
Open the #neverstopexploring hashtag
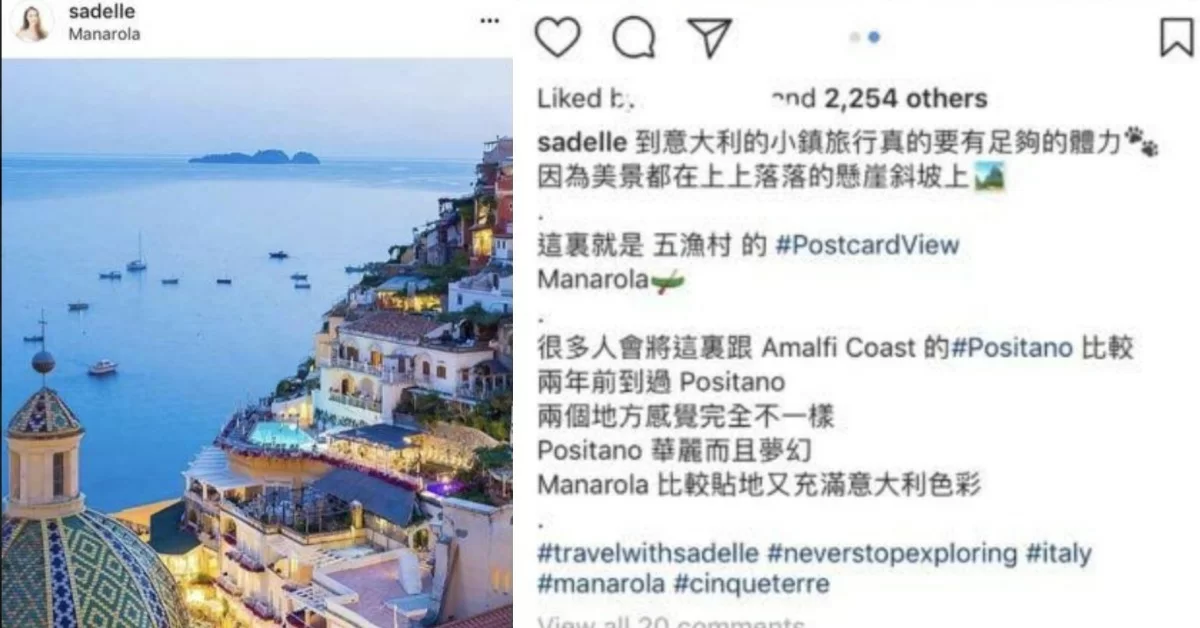point(892,553)
